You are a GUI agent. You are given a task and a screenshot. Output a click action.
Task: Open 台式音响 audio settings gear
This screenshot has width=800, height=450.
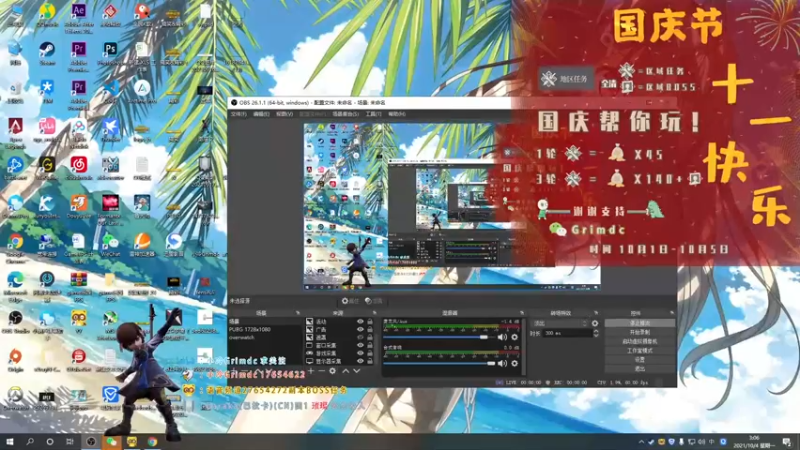(x=514, y=363)
